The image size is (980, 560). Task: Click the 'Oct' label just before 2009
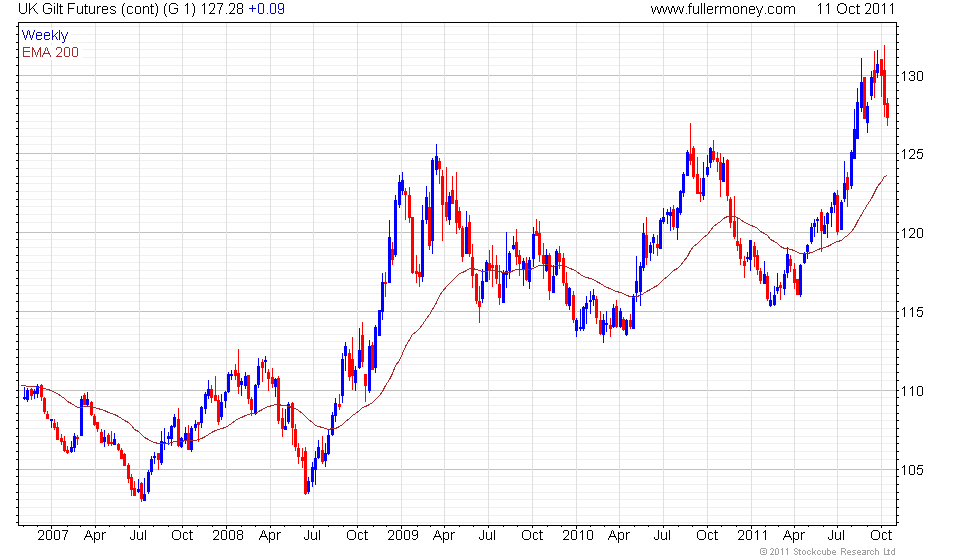pyautogui.click(x=357, y=536)
